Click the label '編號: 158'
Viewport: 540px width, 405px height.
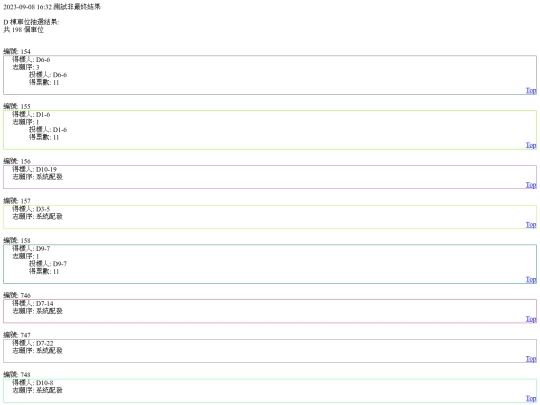coord(17,240)
